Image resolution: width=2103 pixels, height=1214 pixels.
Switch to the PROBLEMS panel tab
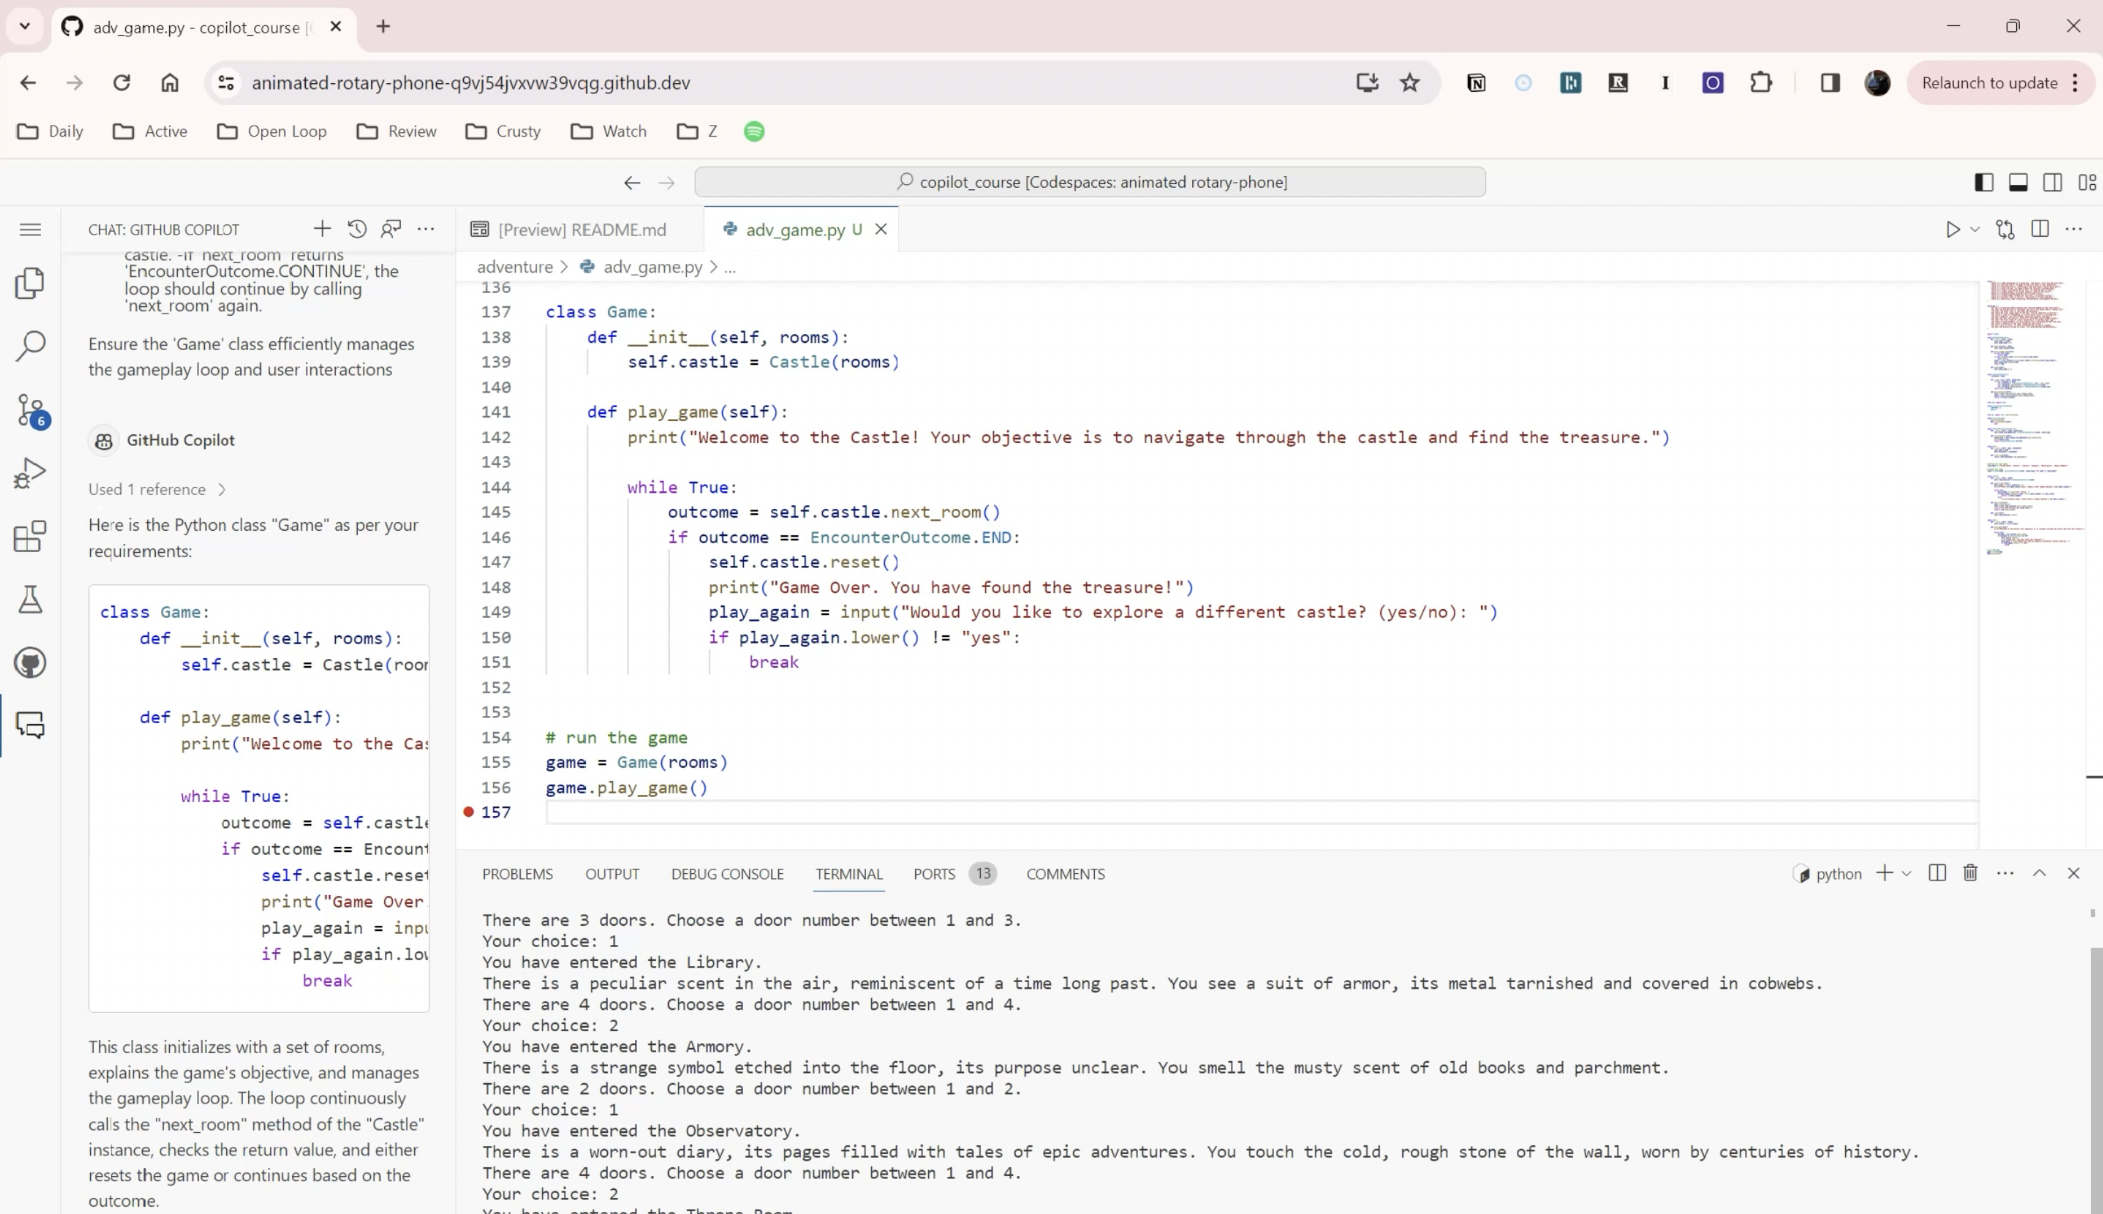[x=517, y=874]
